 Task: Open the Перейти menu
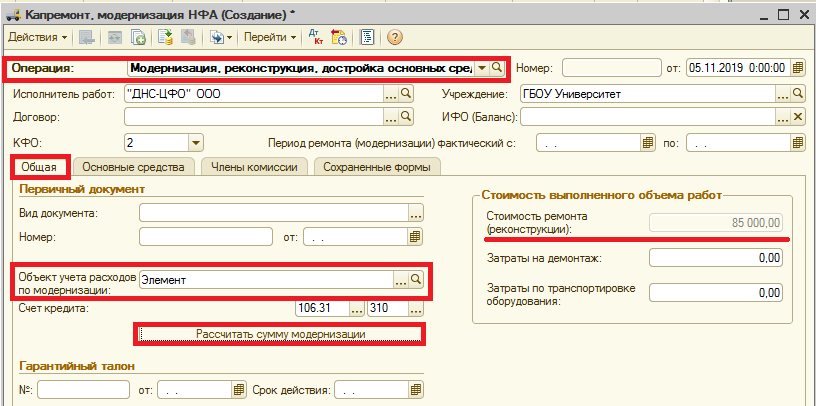[271, 37]
